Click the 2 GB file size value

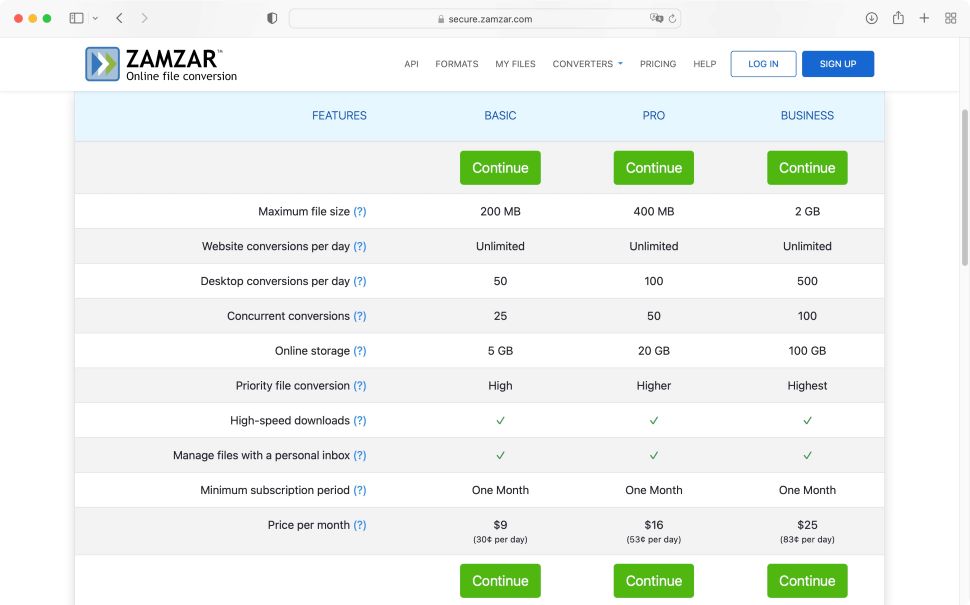click(x=807, y=212)
